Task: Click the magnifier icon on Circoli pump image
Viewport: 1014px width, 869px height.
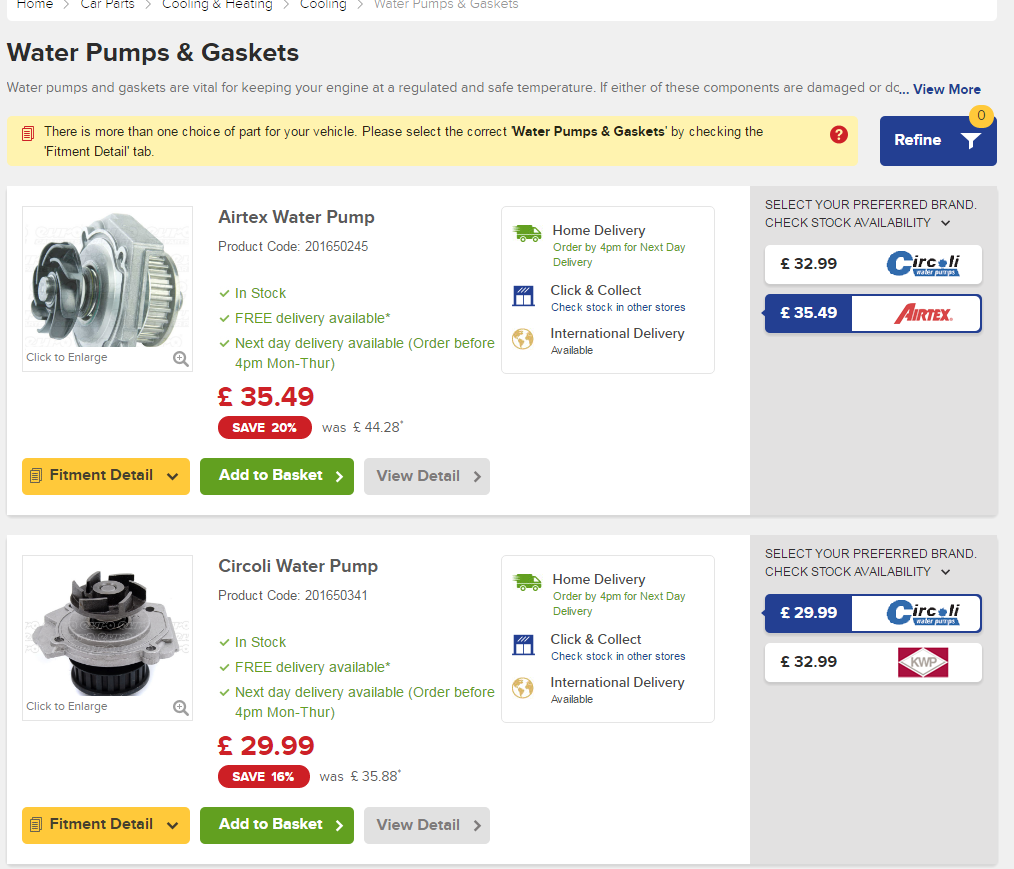Action: (x=181, y=707)
